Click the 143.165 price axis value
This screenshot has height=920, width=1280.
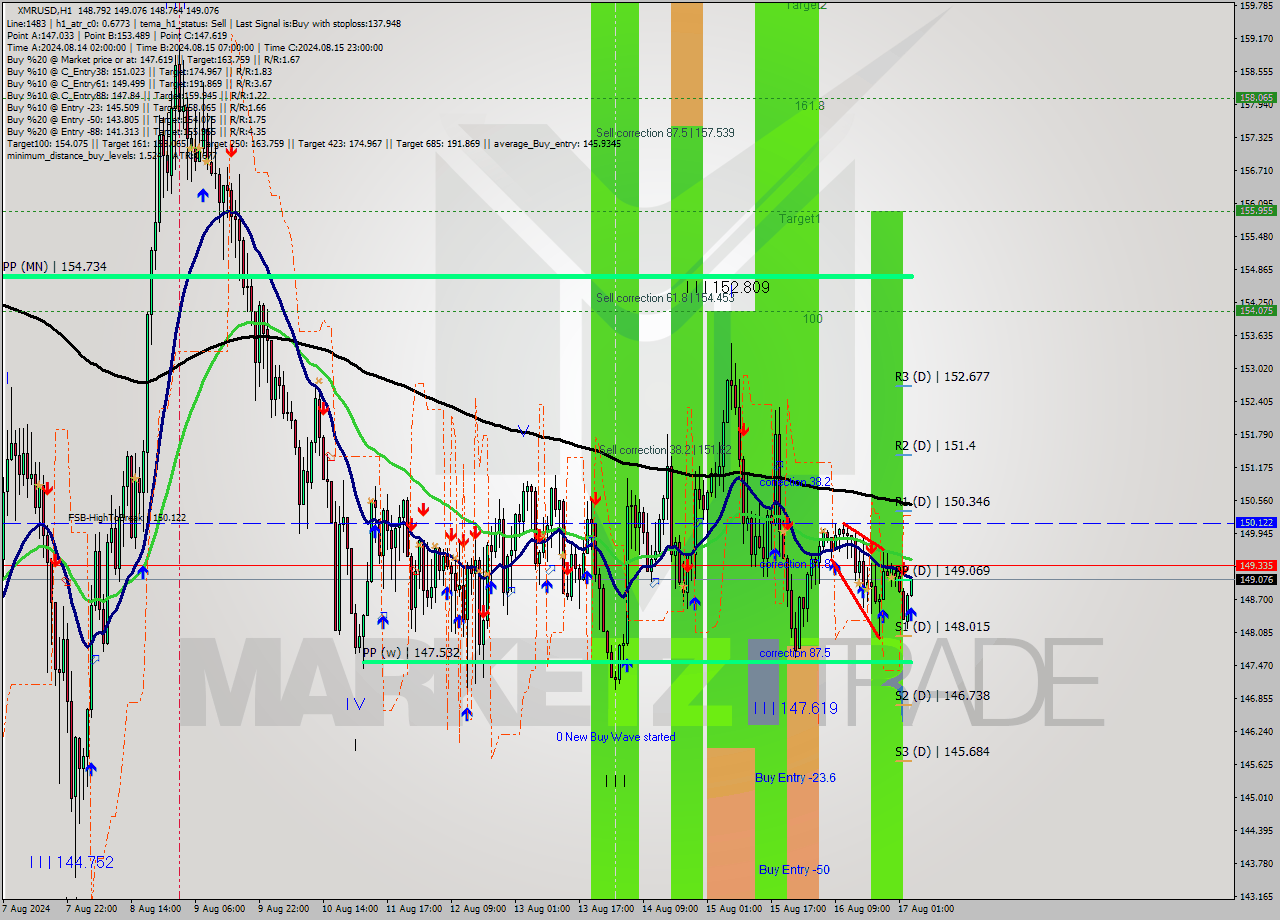click(x=1256, y=896)
